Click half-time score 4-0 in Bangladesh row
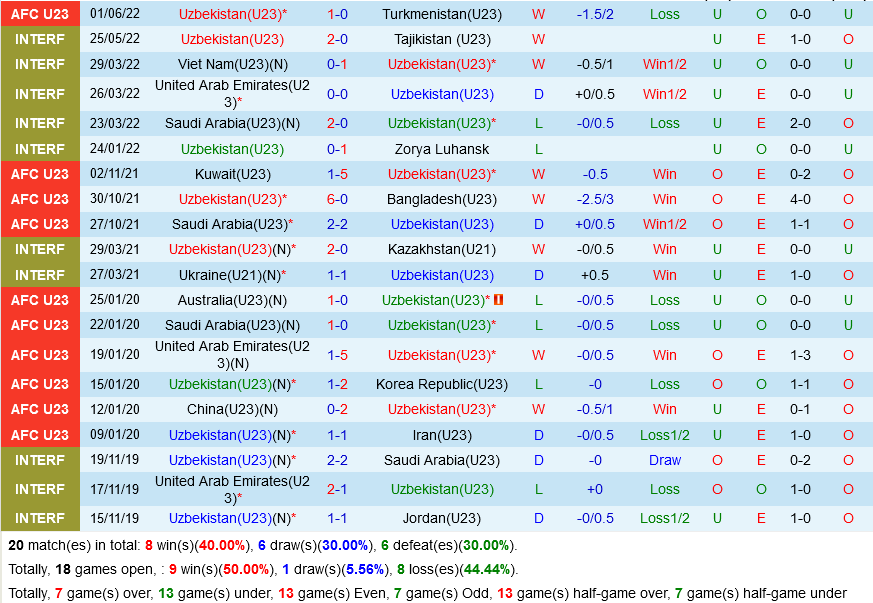 click(x=800, y=199)
